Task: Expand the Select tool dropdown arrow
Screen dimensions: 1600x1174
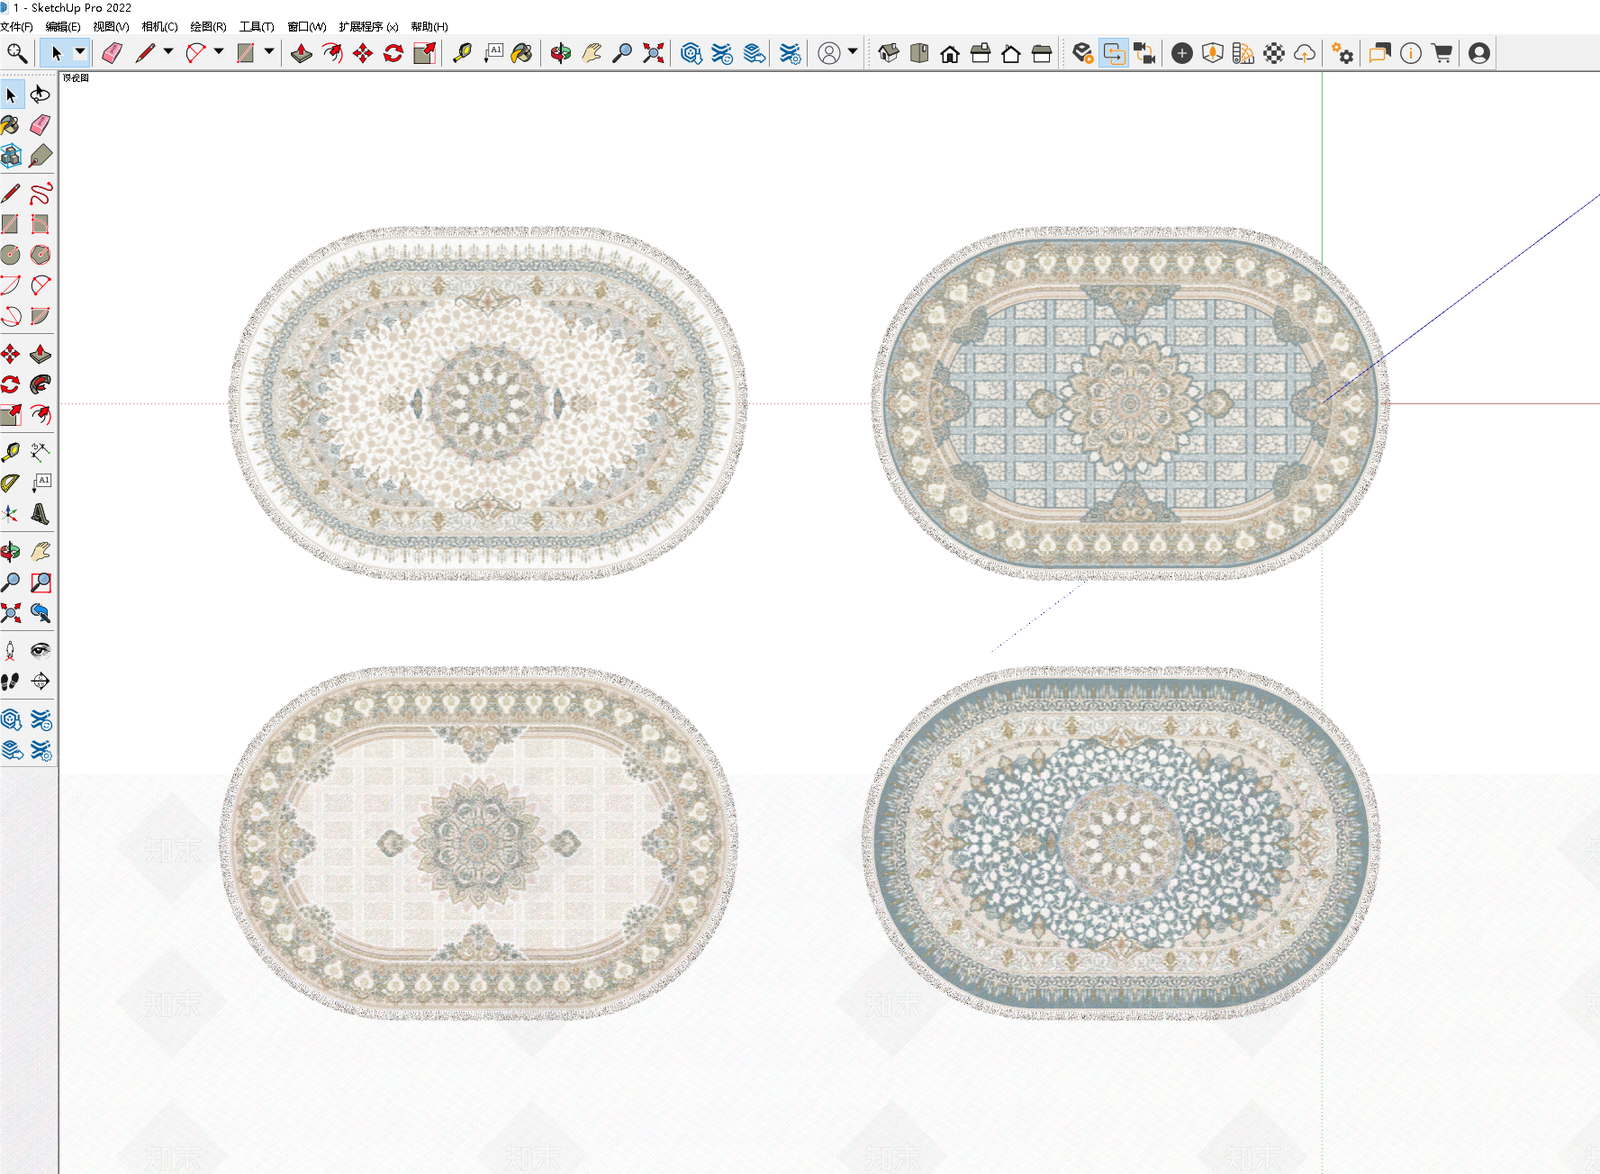Action: pos(80,52)
